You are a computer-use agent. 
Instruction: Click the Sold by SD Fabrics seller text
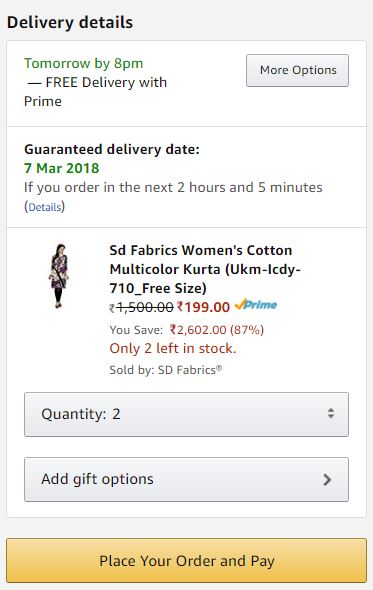166,370
